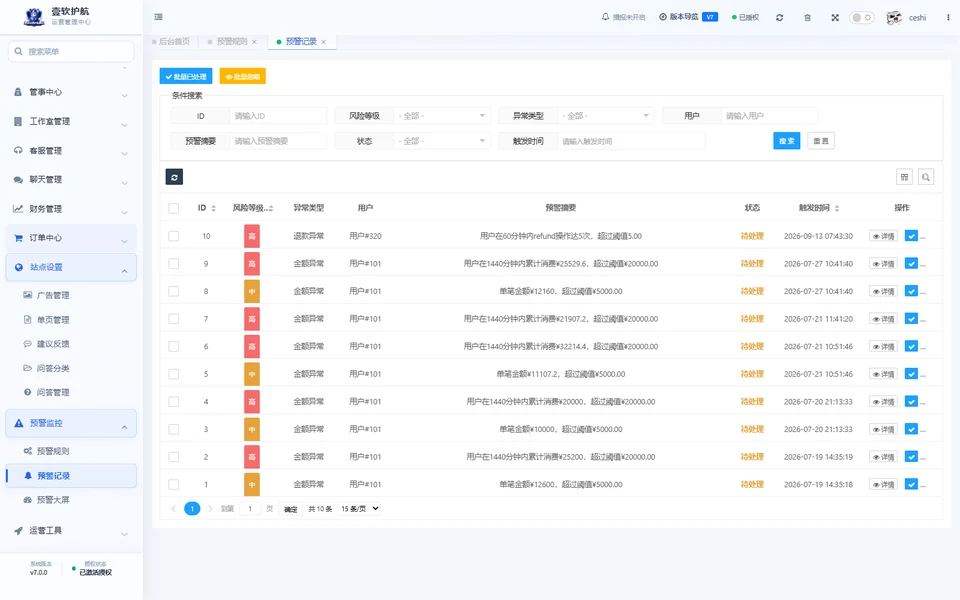The image size is (960, 600).
Task: Click the 批量已处理 button
Action: tap(186, 77)
